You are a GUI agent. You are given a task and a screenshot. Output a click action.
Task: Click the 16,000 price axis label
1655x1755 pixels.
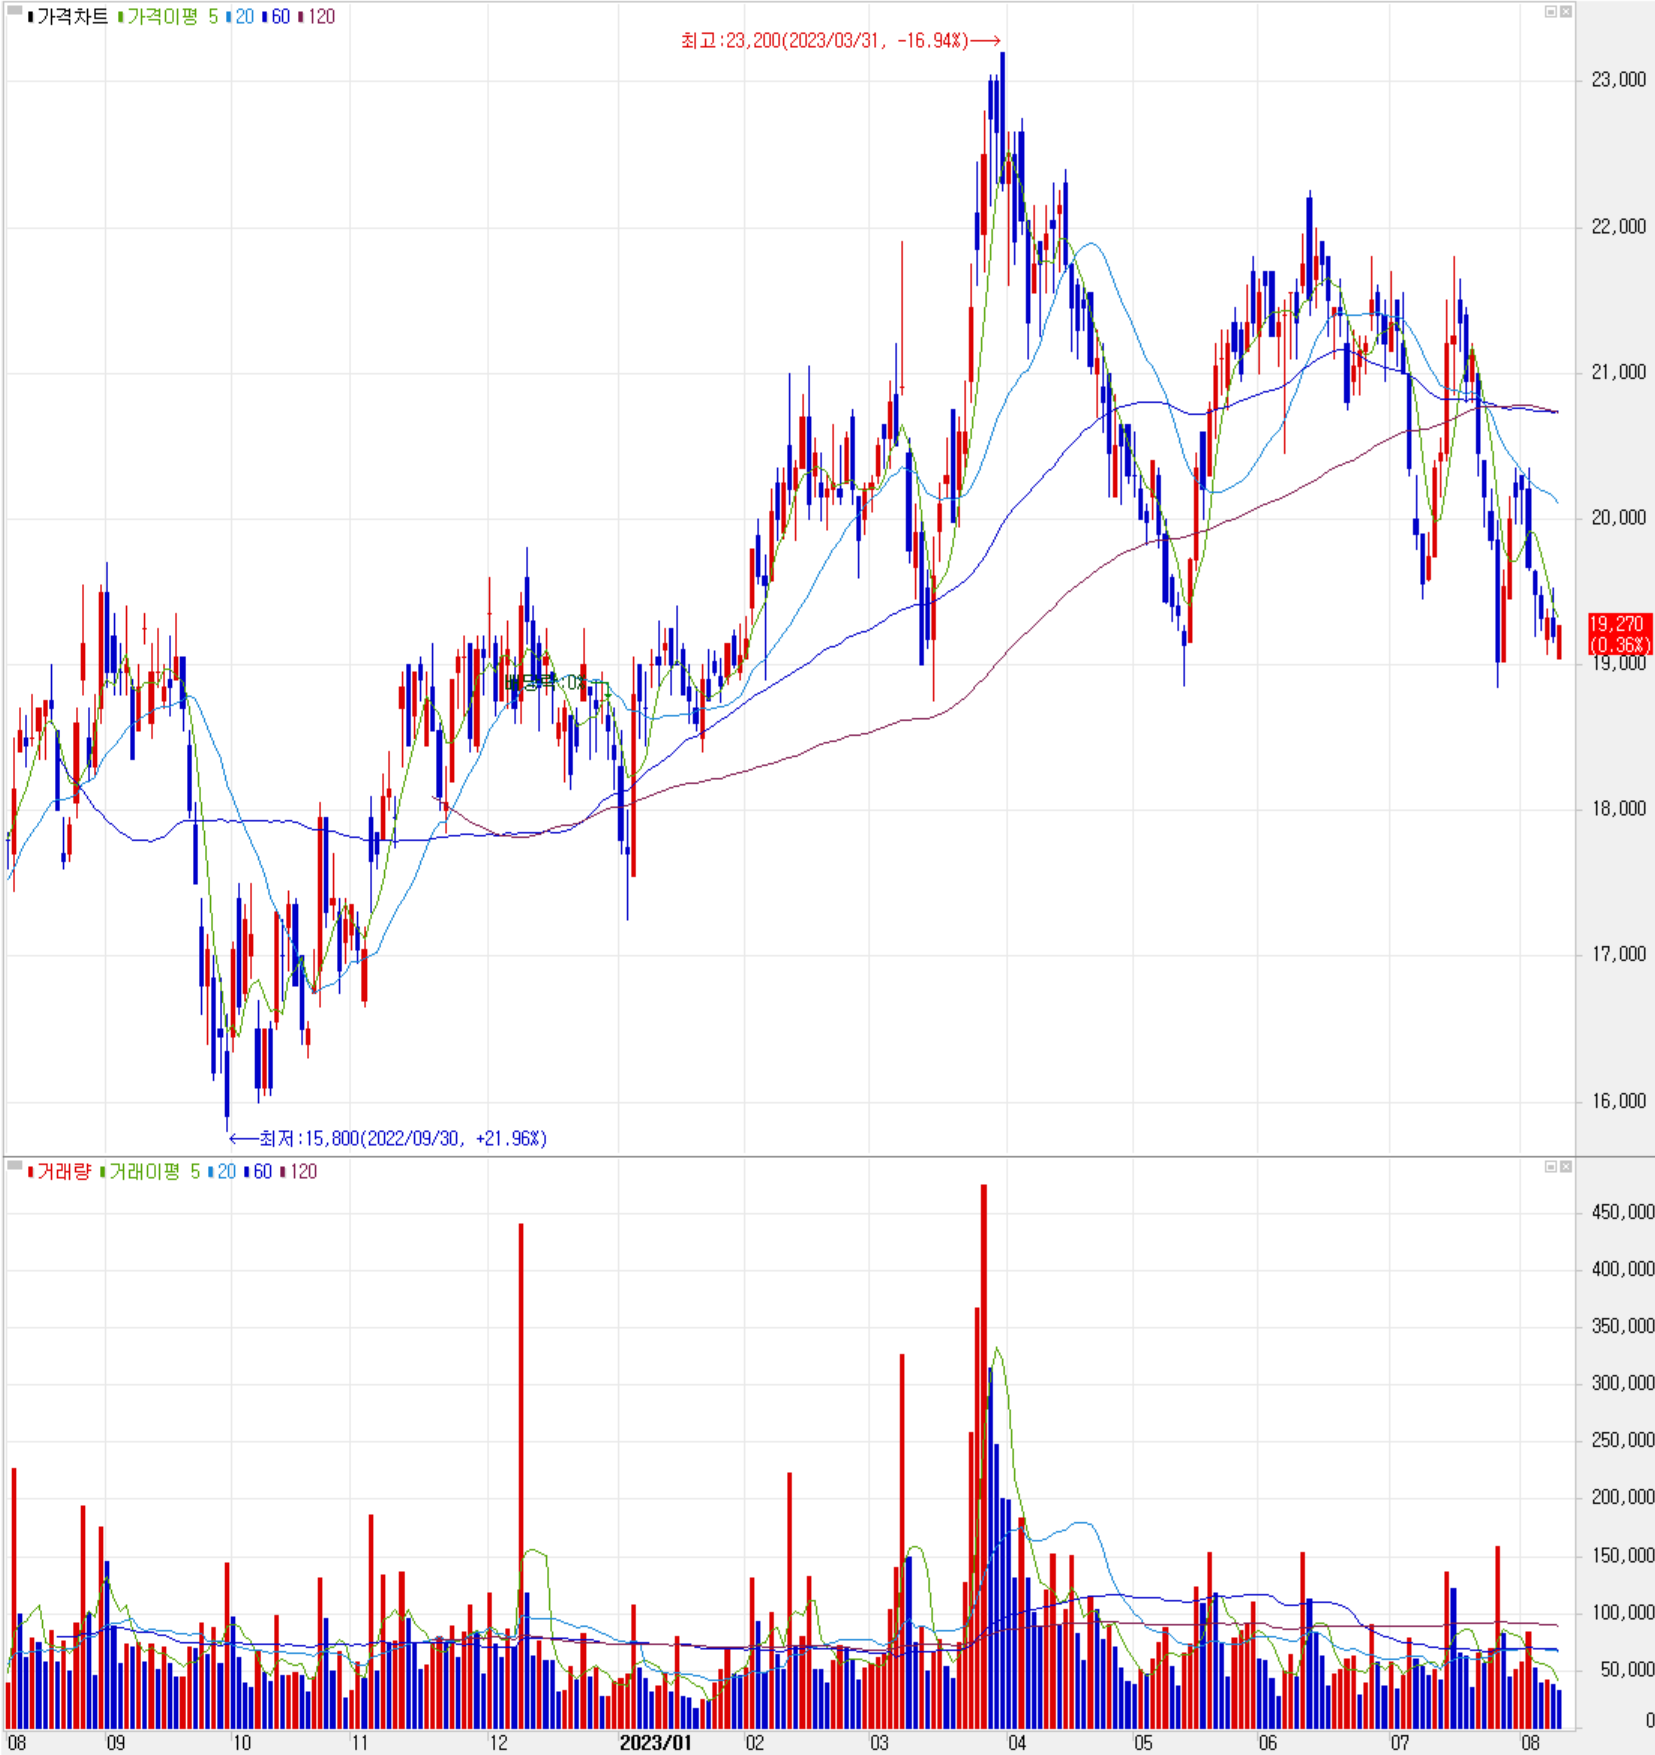[x=1618, y=1101]
